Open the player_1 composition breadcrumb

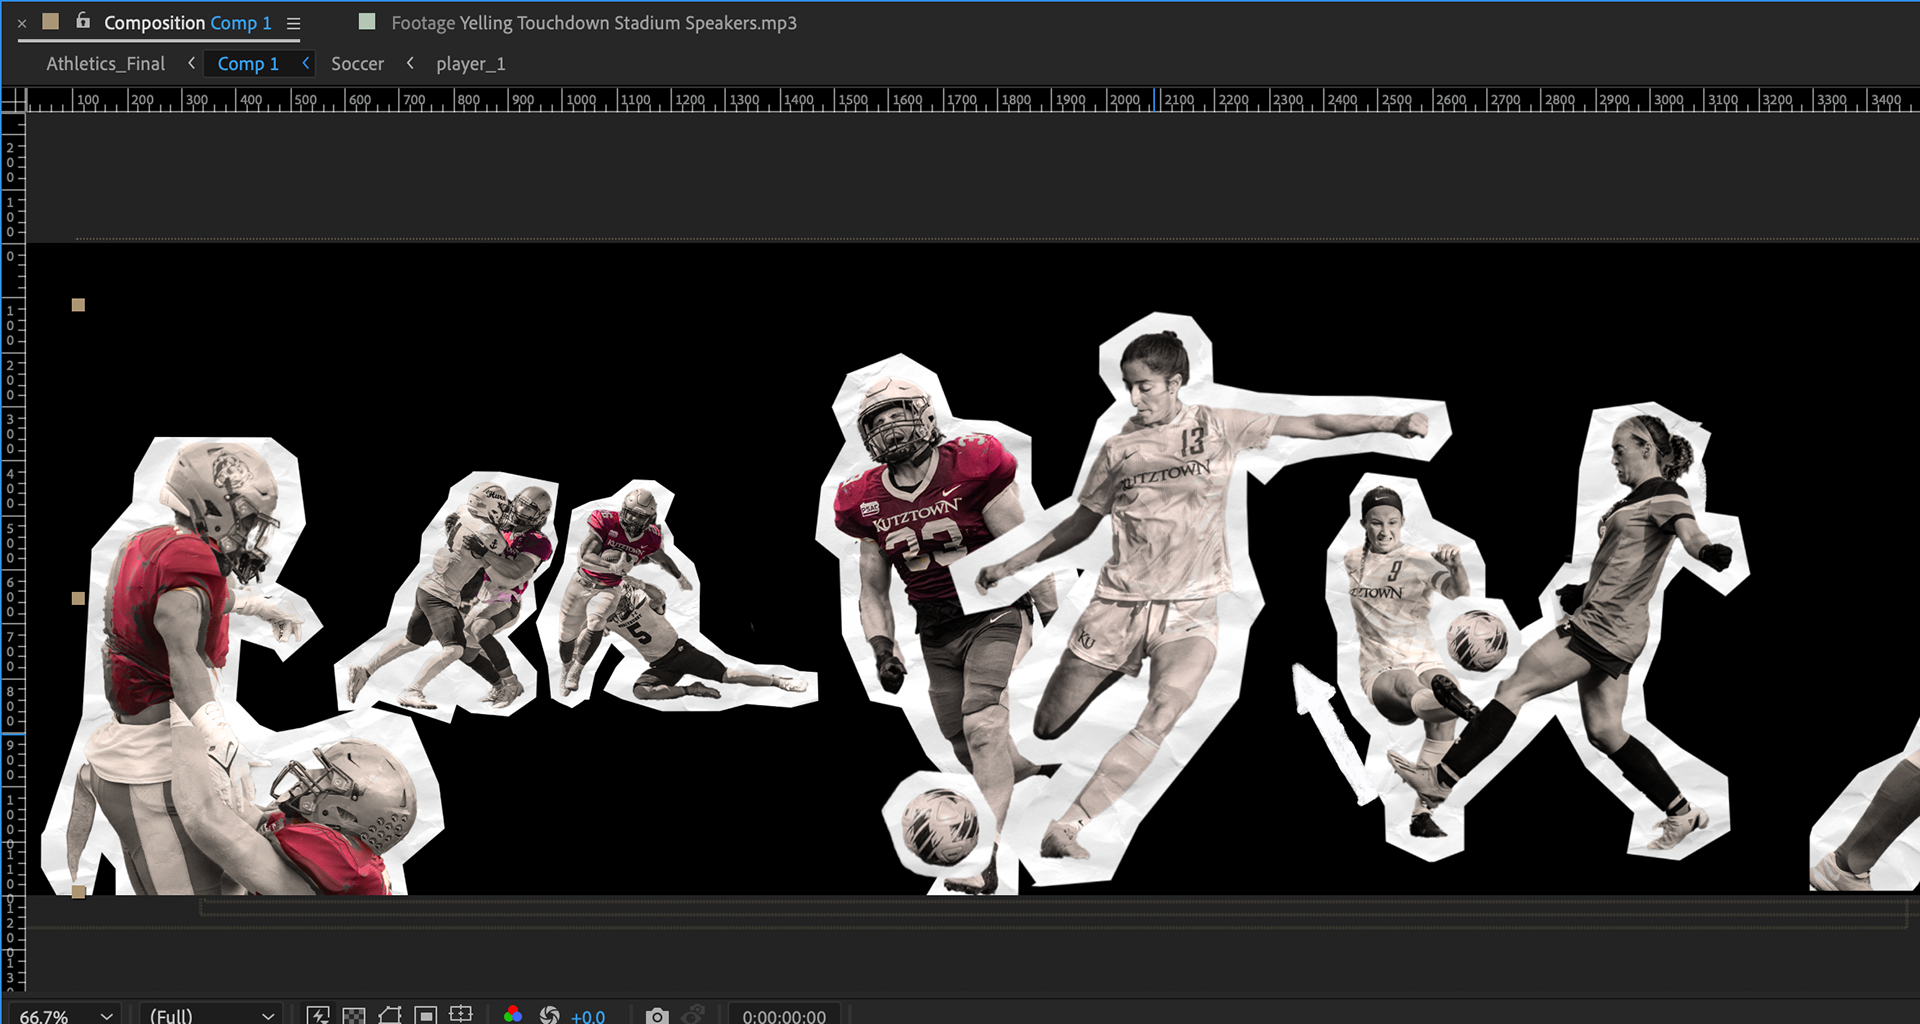pyautogui.click(x=471, y=63)
